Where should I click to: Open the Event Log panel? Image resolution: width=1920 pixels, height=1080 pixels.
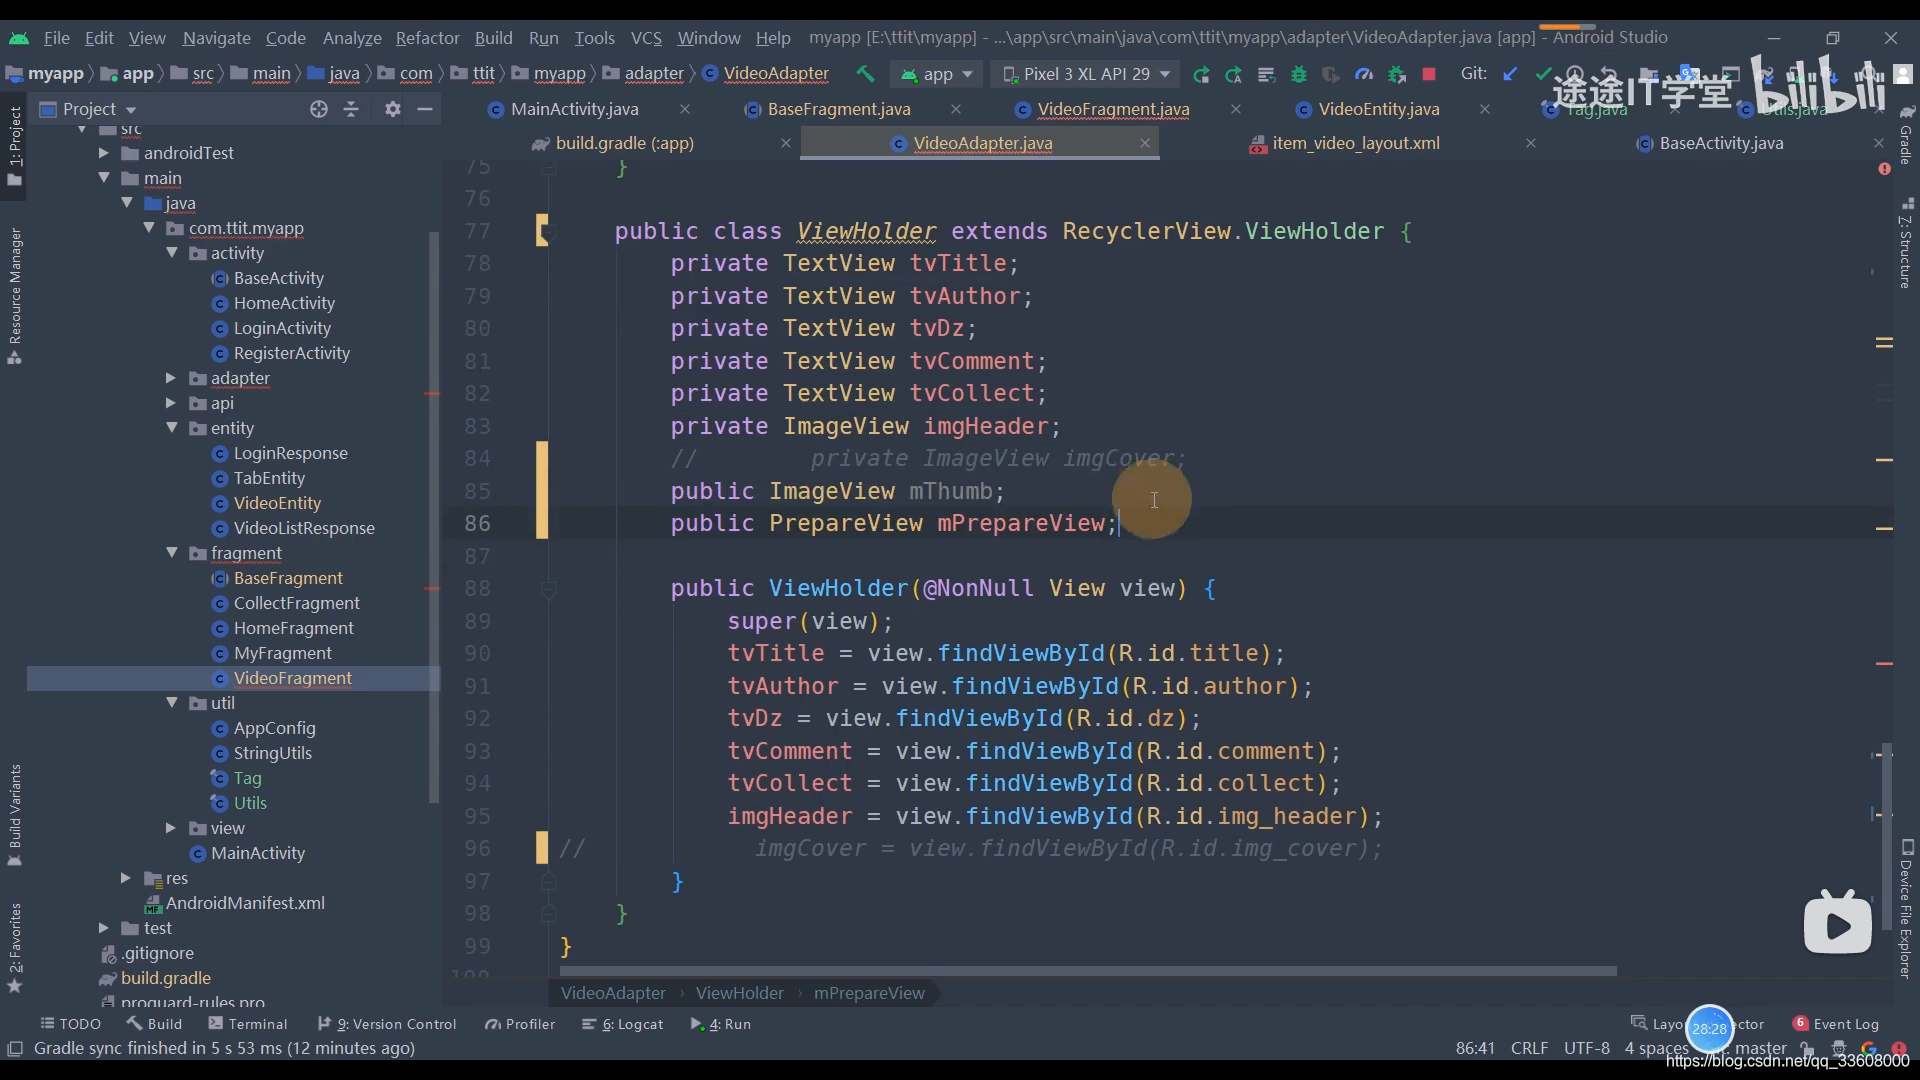[1836, 1024]
